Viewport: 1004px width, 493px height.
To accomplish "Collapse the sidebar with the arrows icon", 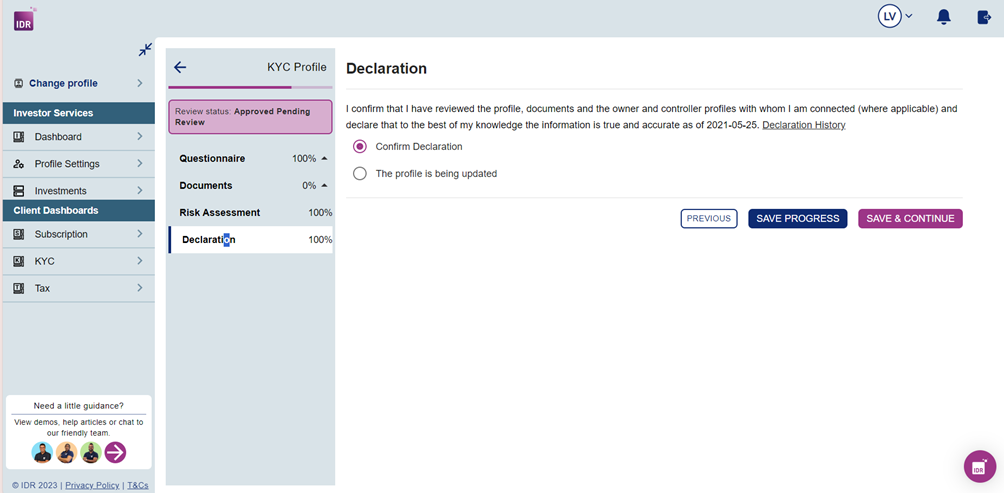I will click(145, 49).
